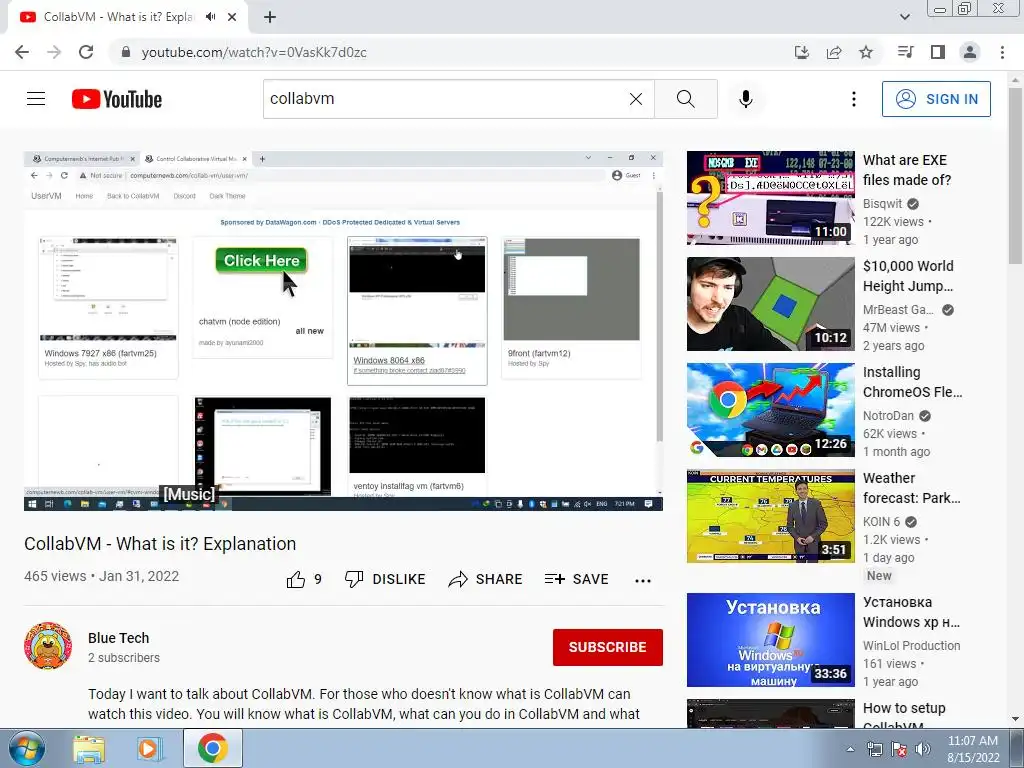Close the CollabVM tab

232,17
